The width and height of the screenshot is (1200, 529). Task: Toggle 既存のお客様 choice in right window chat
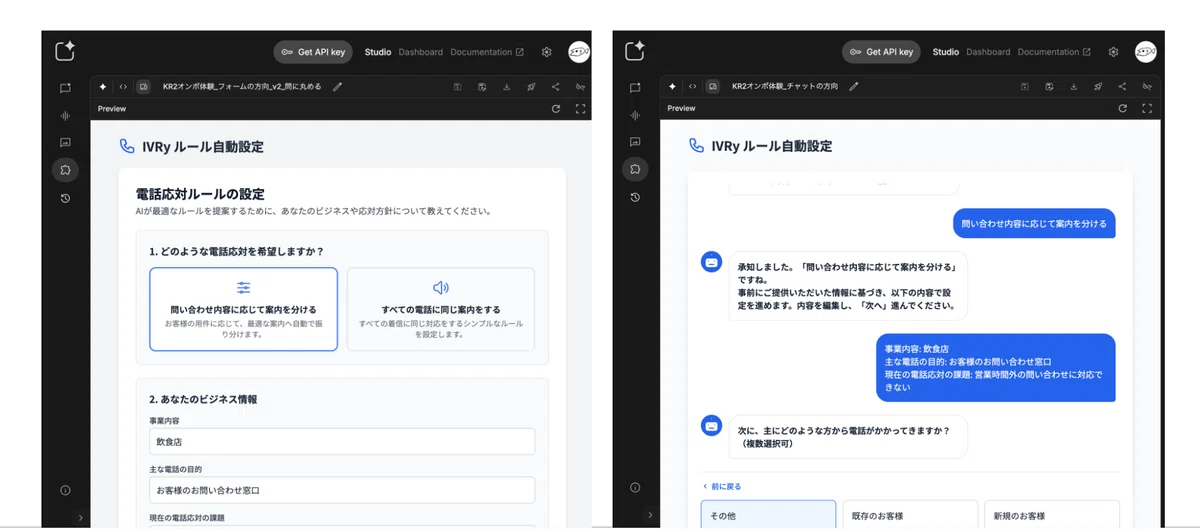point(910,514)
